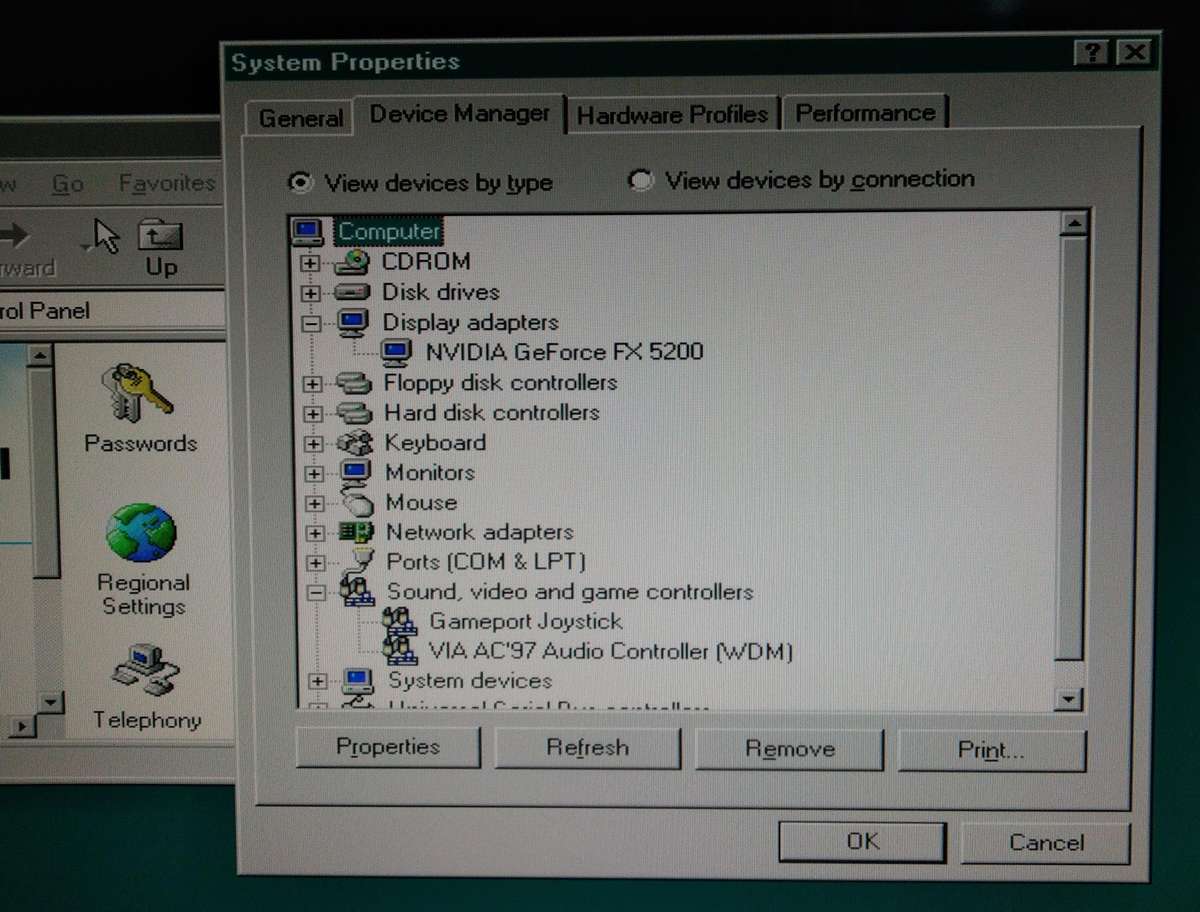Image resolution: width=1200 pixels, height=912 pixels.
Task: Select View devices by connection
Action: click(640, 180)
